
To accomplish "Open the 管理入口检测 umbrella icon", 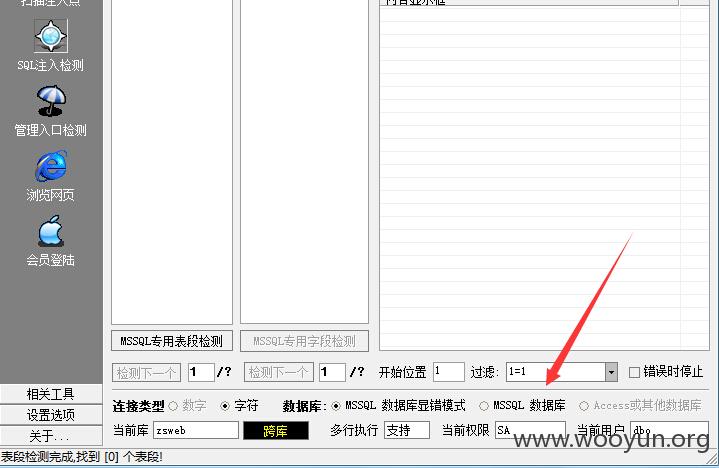I will coord(51,101).
